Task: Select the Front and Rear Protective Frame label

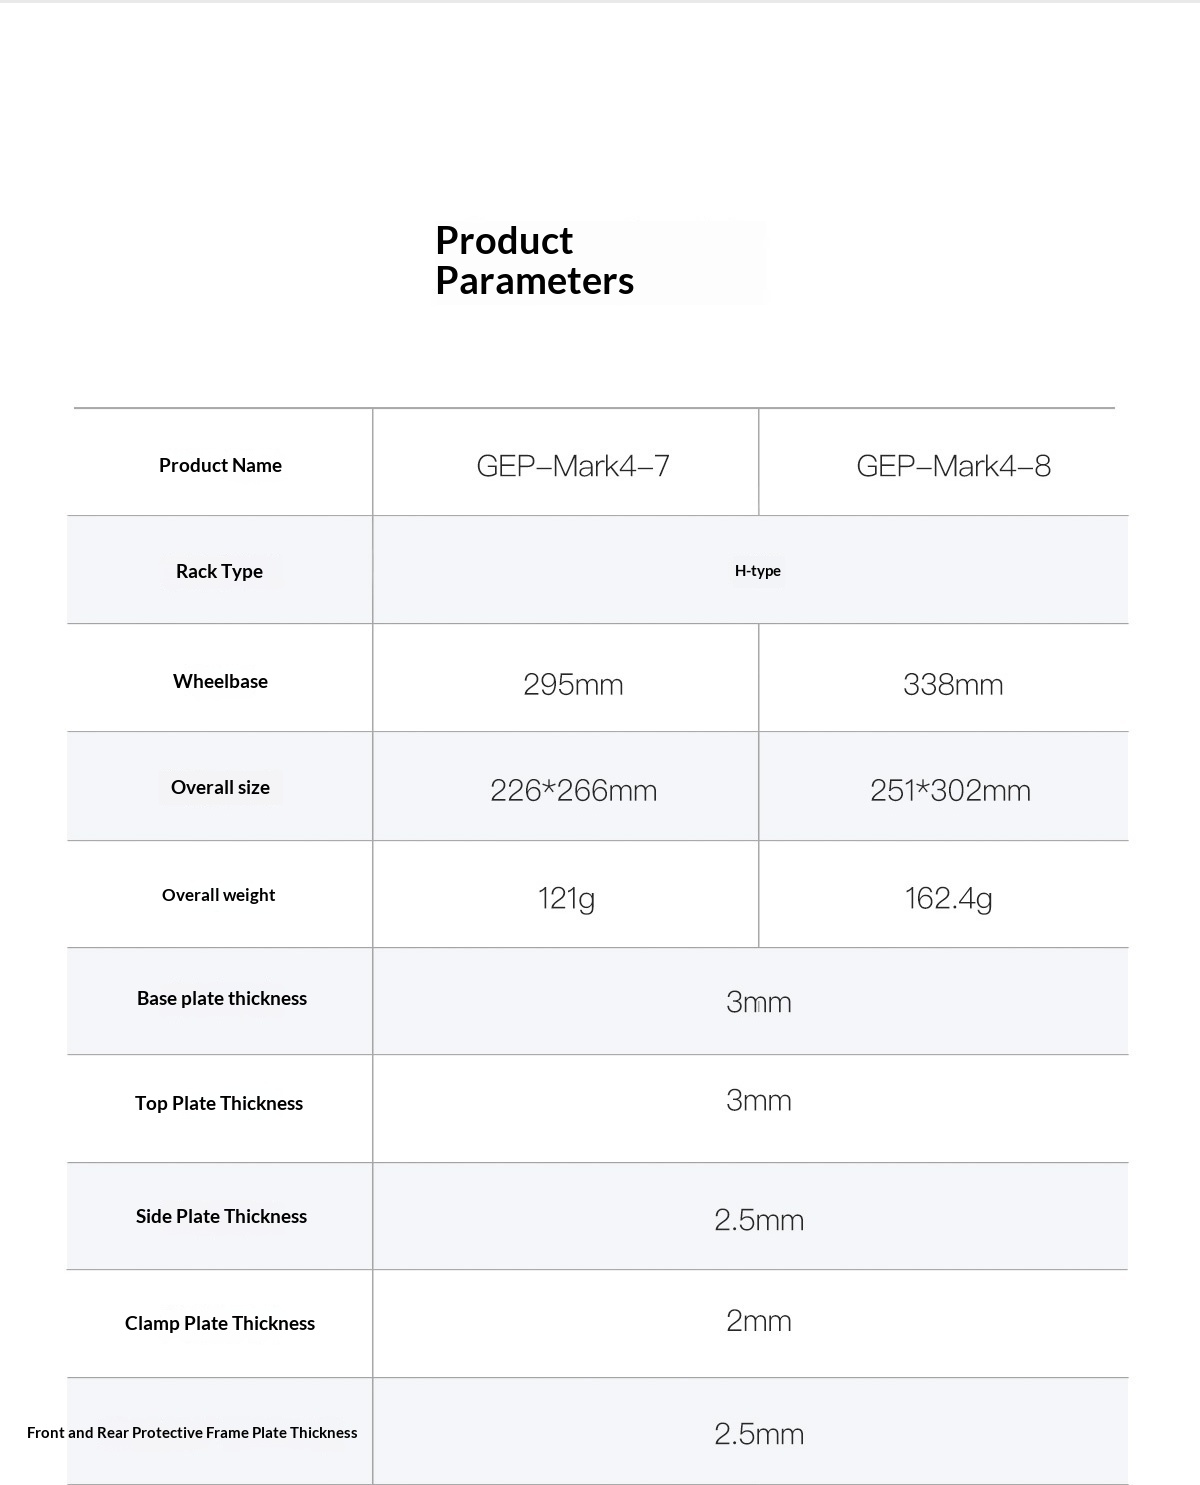Action: pyautogui.click(x=192, y=1432)
